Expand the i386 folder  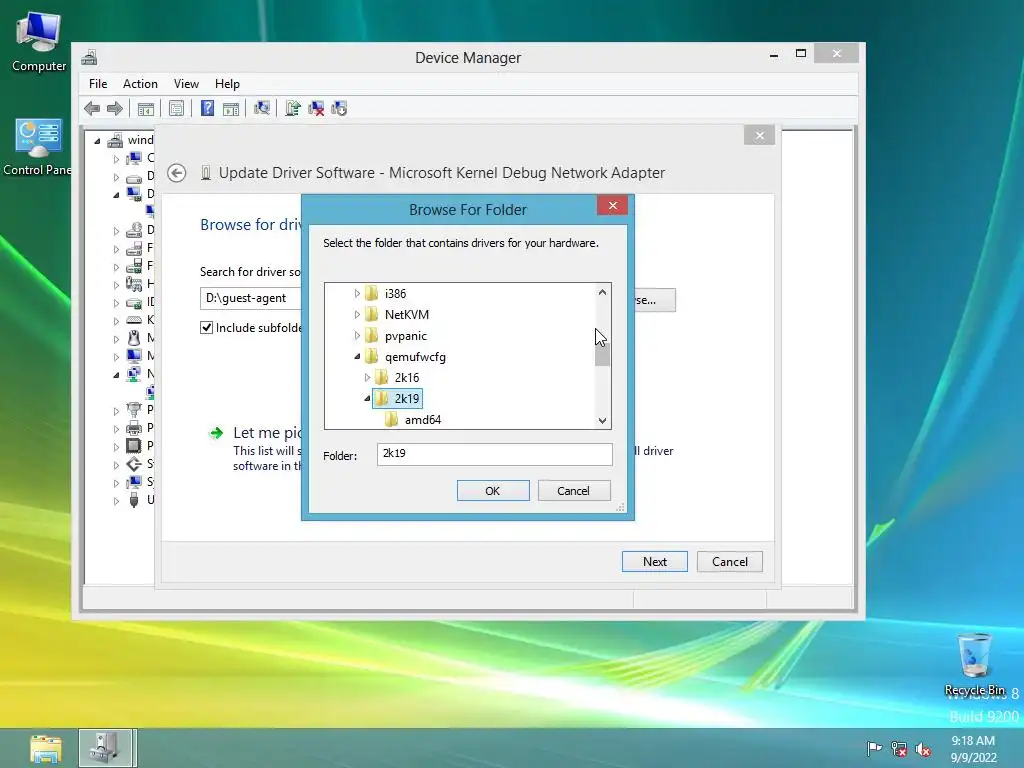pos(357,294)
